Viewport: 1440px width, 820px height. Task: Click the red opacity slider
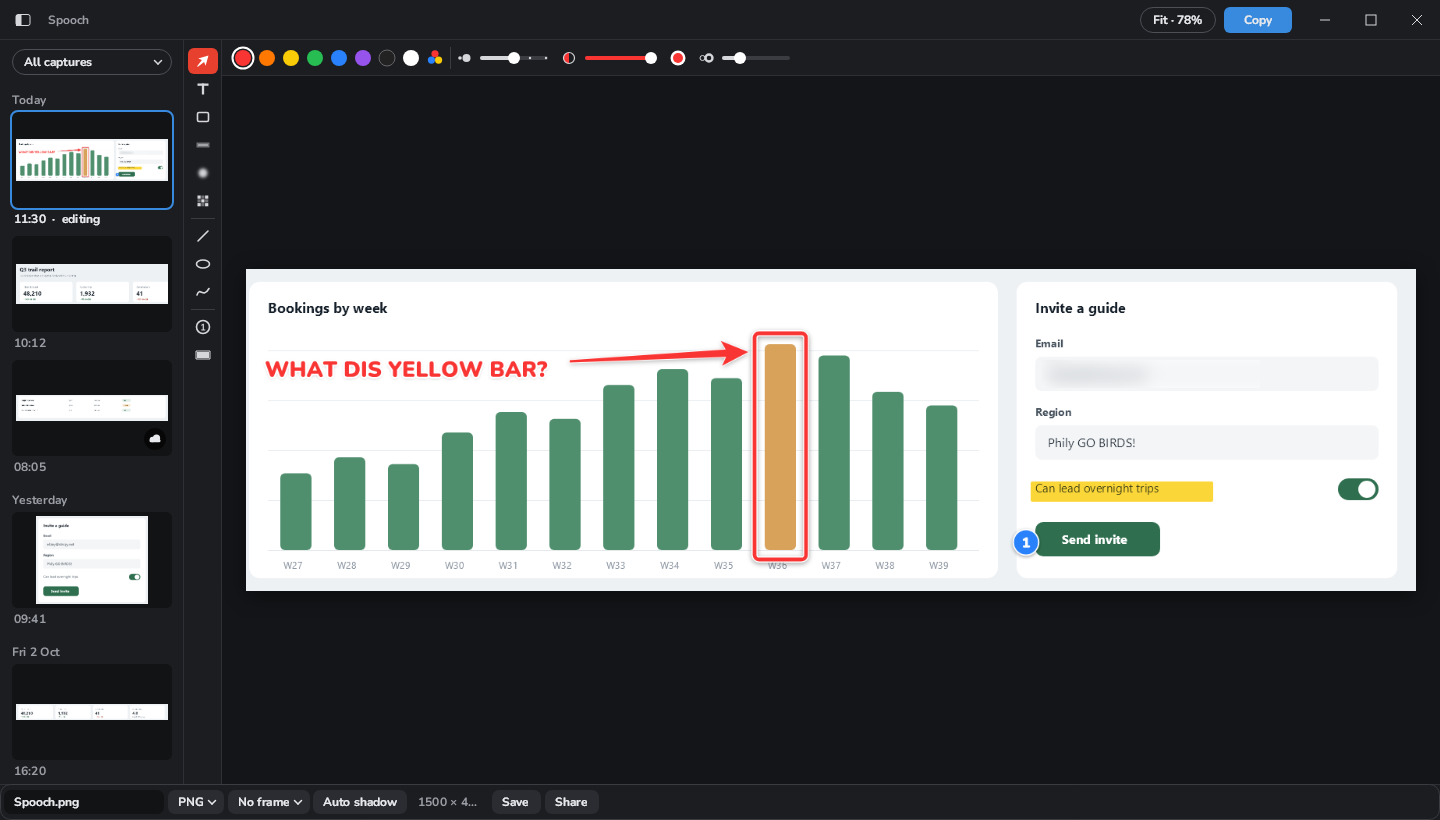point(620,58)
